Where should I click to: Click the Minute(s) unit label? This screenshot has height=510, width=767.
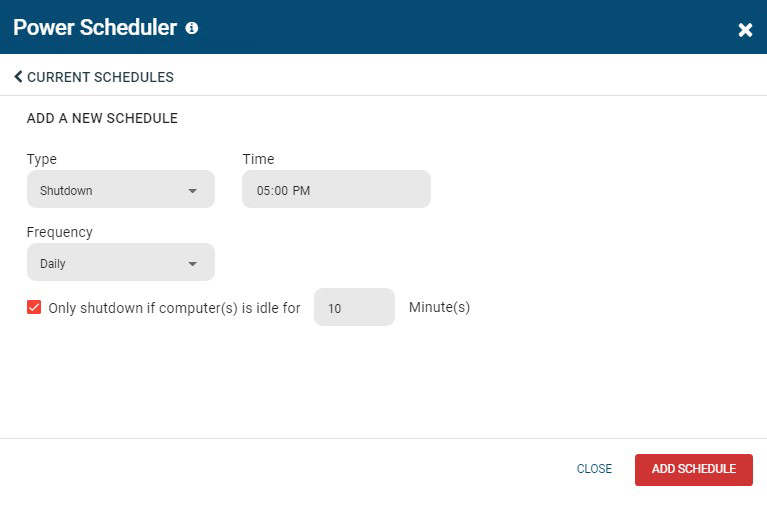(439, 308)
